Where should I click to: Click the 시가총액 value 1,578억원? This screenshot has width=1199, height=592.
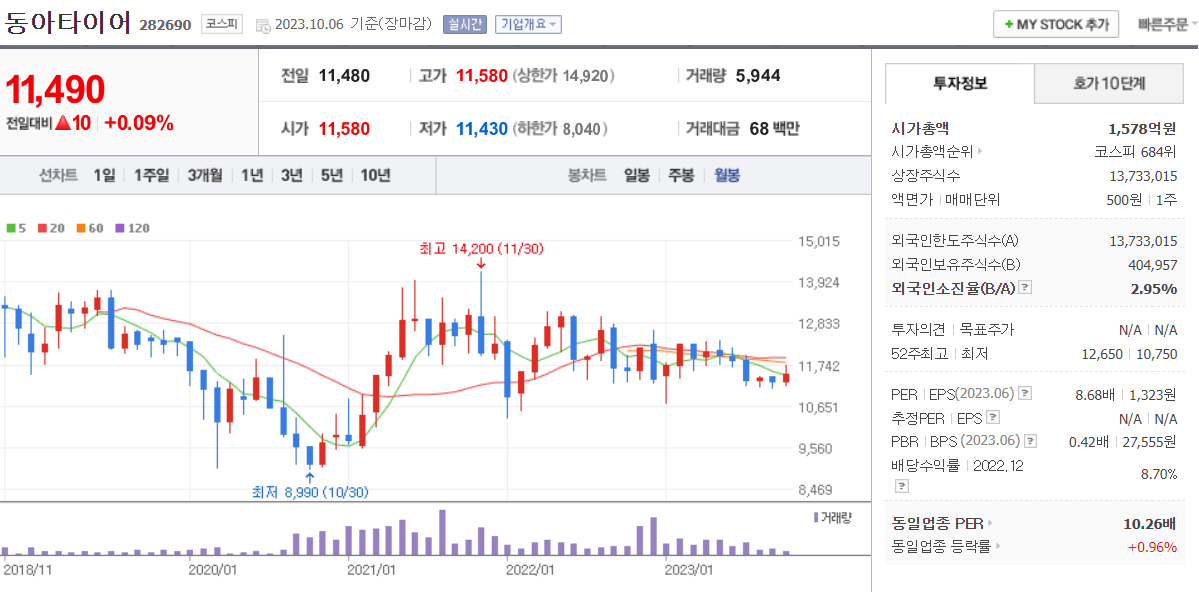(1142, 128)
